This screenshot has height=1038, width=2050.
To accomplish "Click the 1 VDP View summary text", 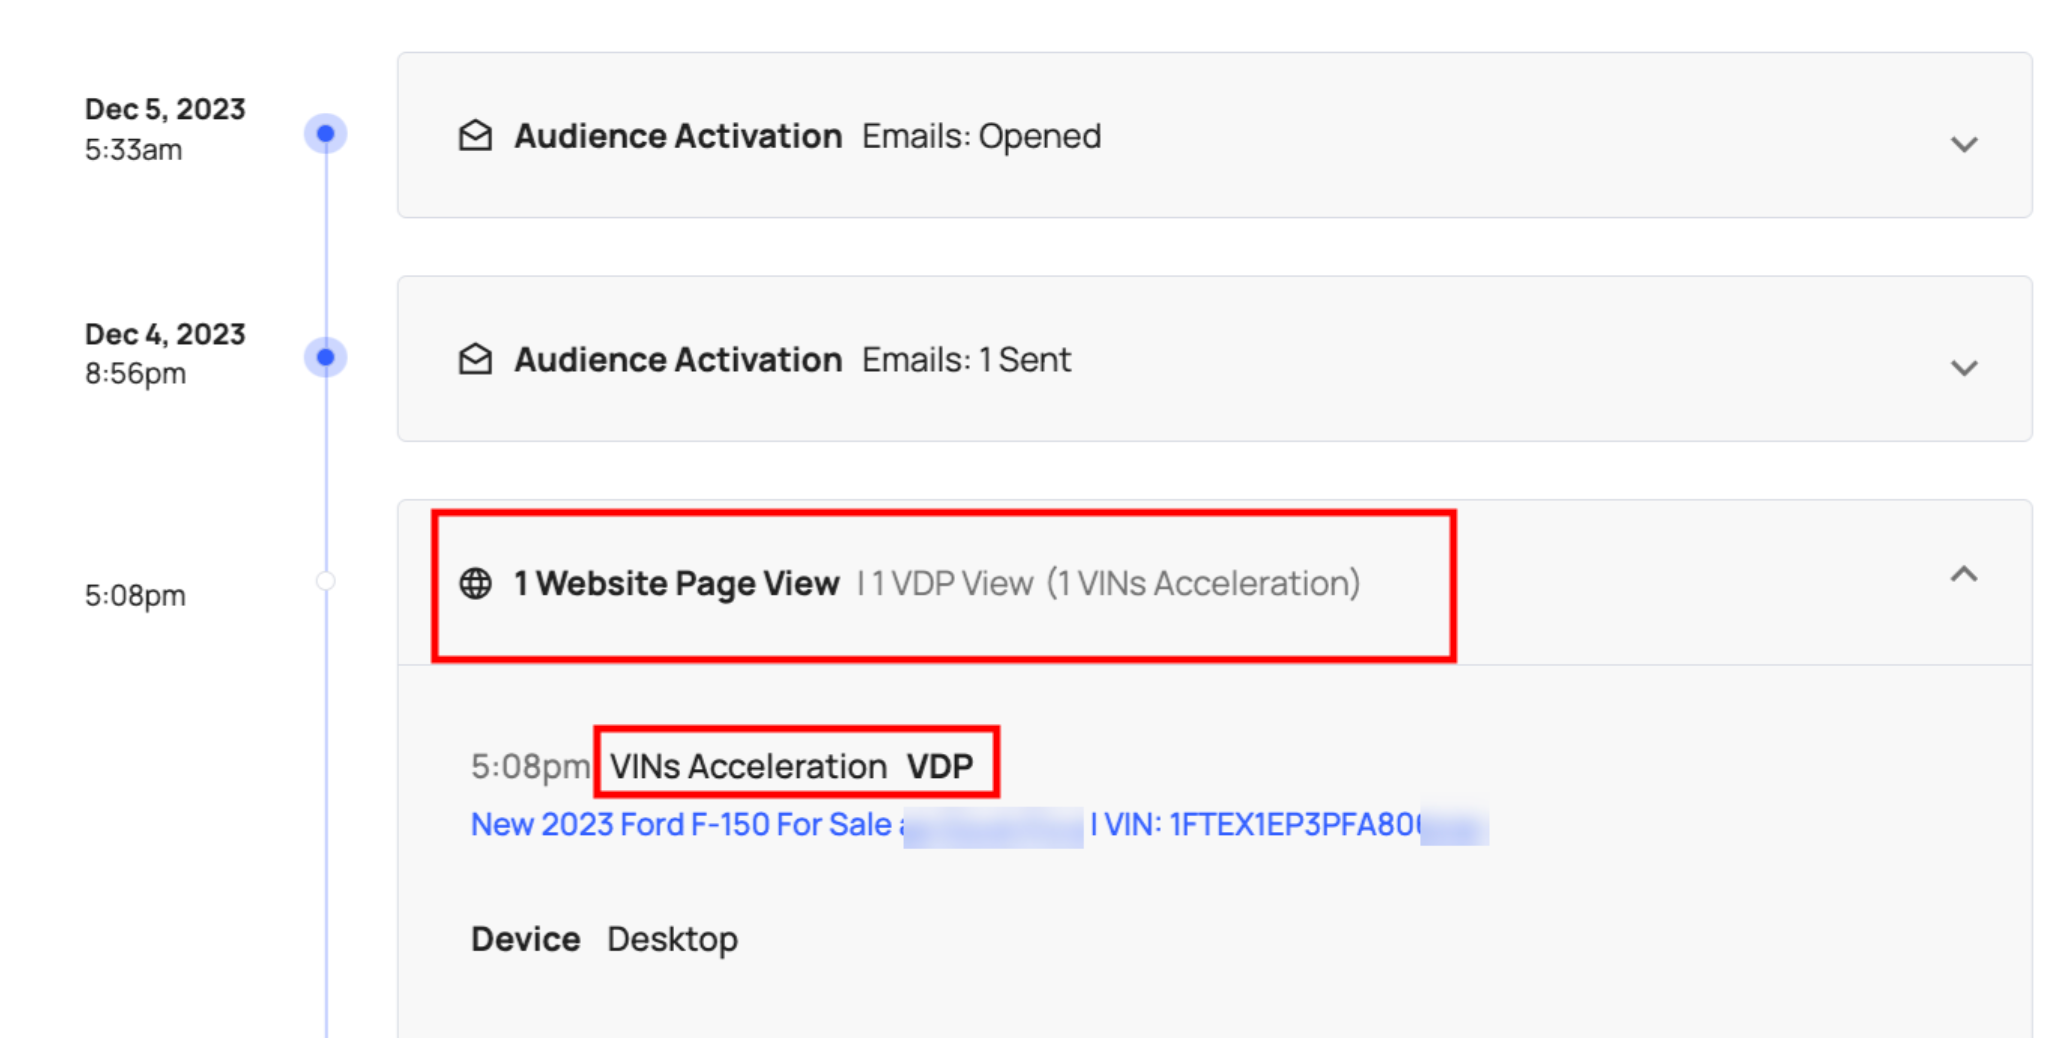I will (x=952, y=583).
